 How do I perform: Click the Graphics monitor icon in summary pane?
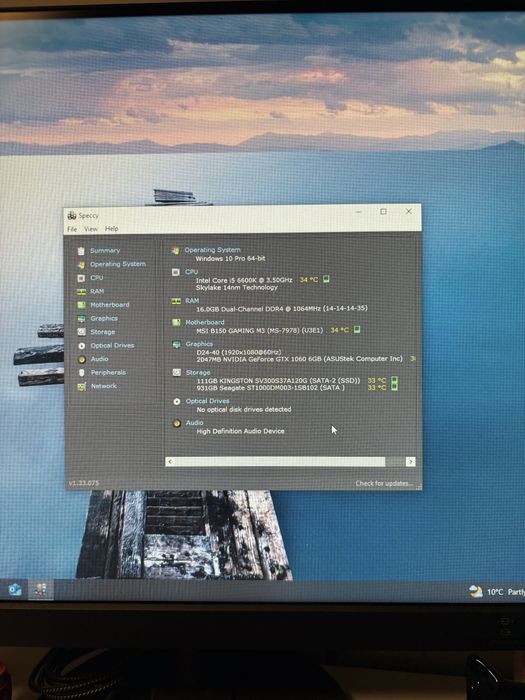pyautogui.click(x=176, y=344)
